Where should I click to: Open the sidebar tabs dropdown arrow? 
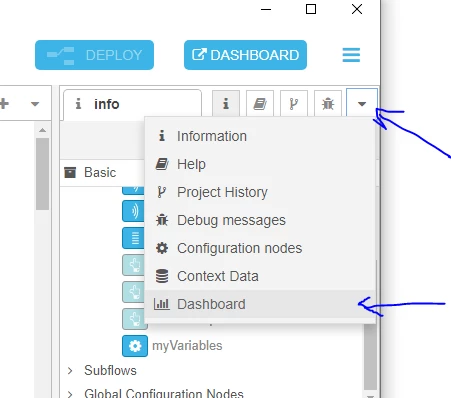pyautogui.click(x=362, y=104)
